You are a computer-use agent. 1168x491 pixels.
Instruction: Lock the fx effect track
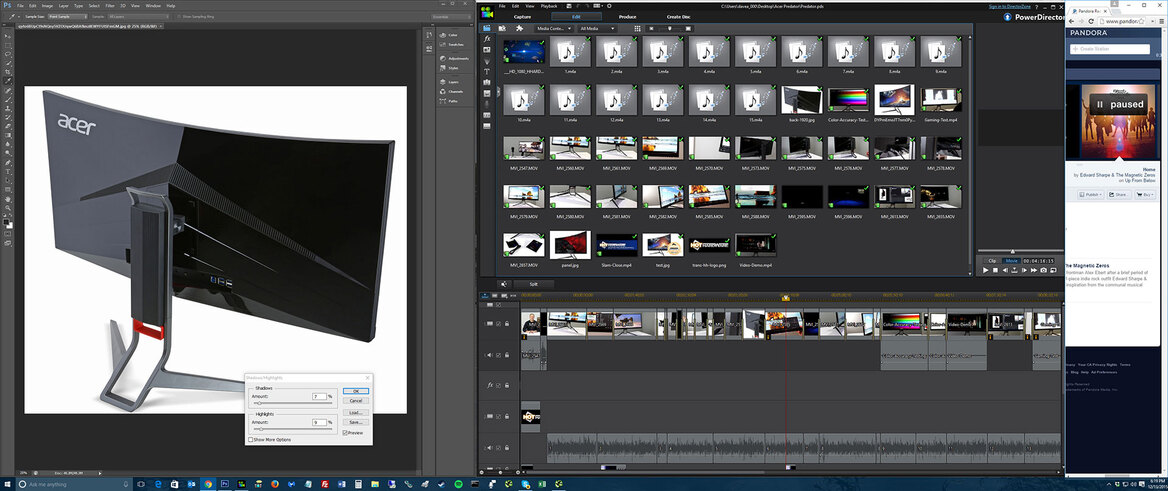click(507, 386)
